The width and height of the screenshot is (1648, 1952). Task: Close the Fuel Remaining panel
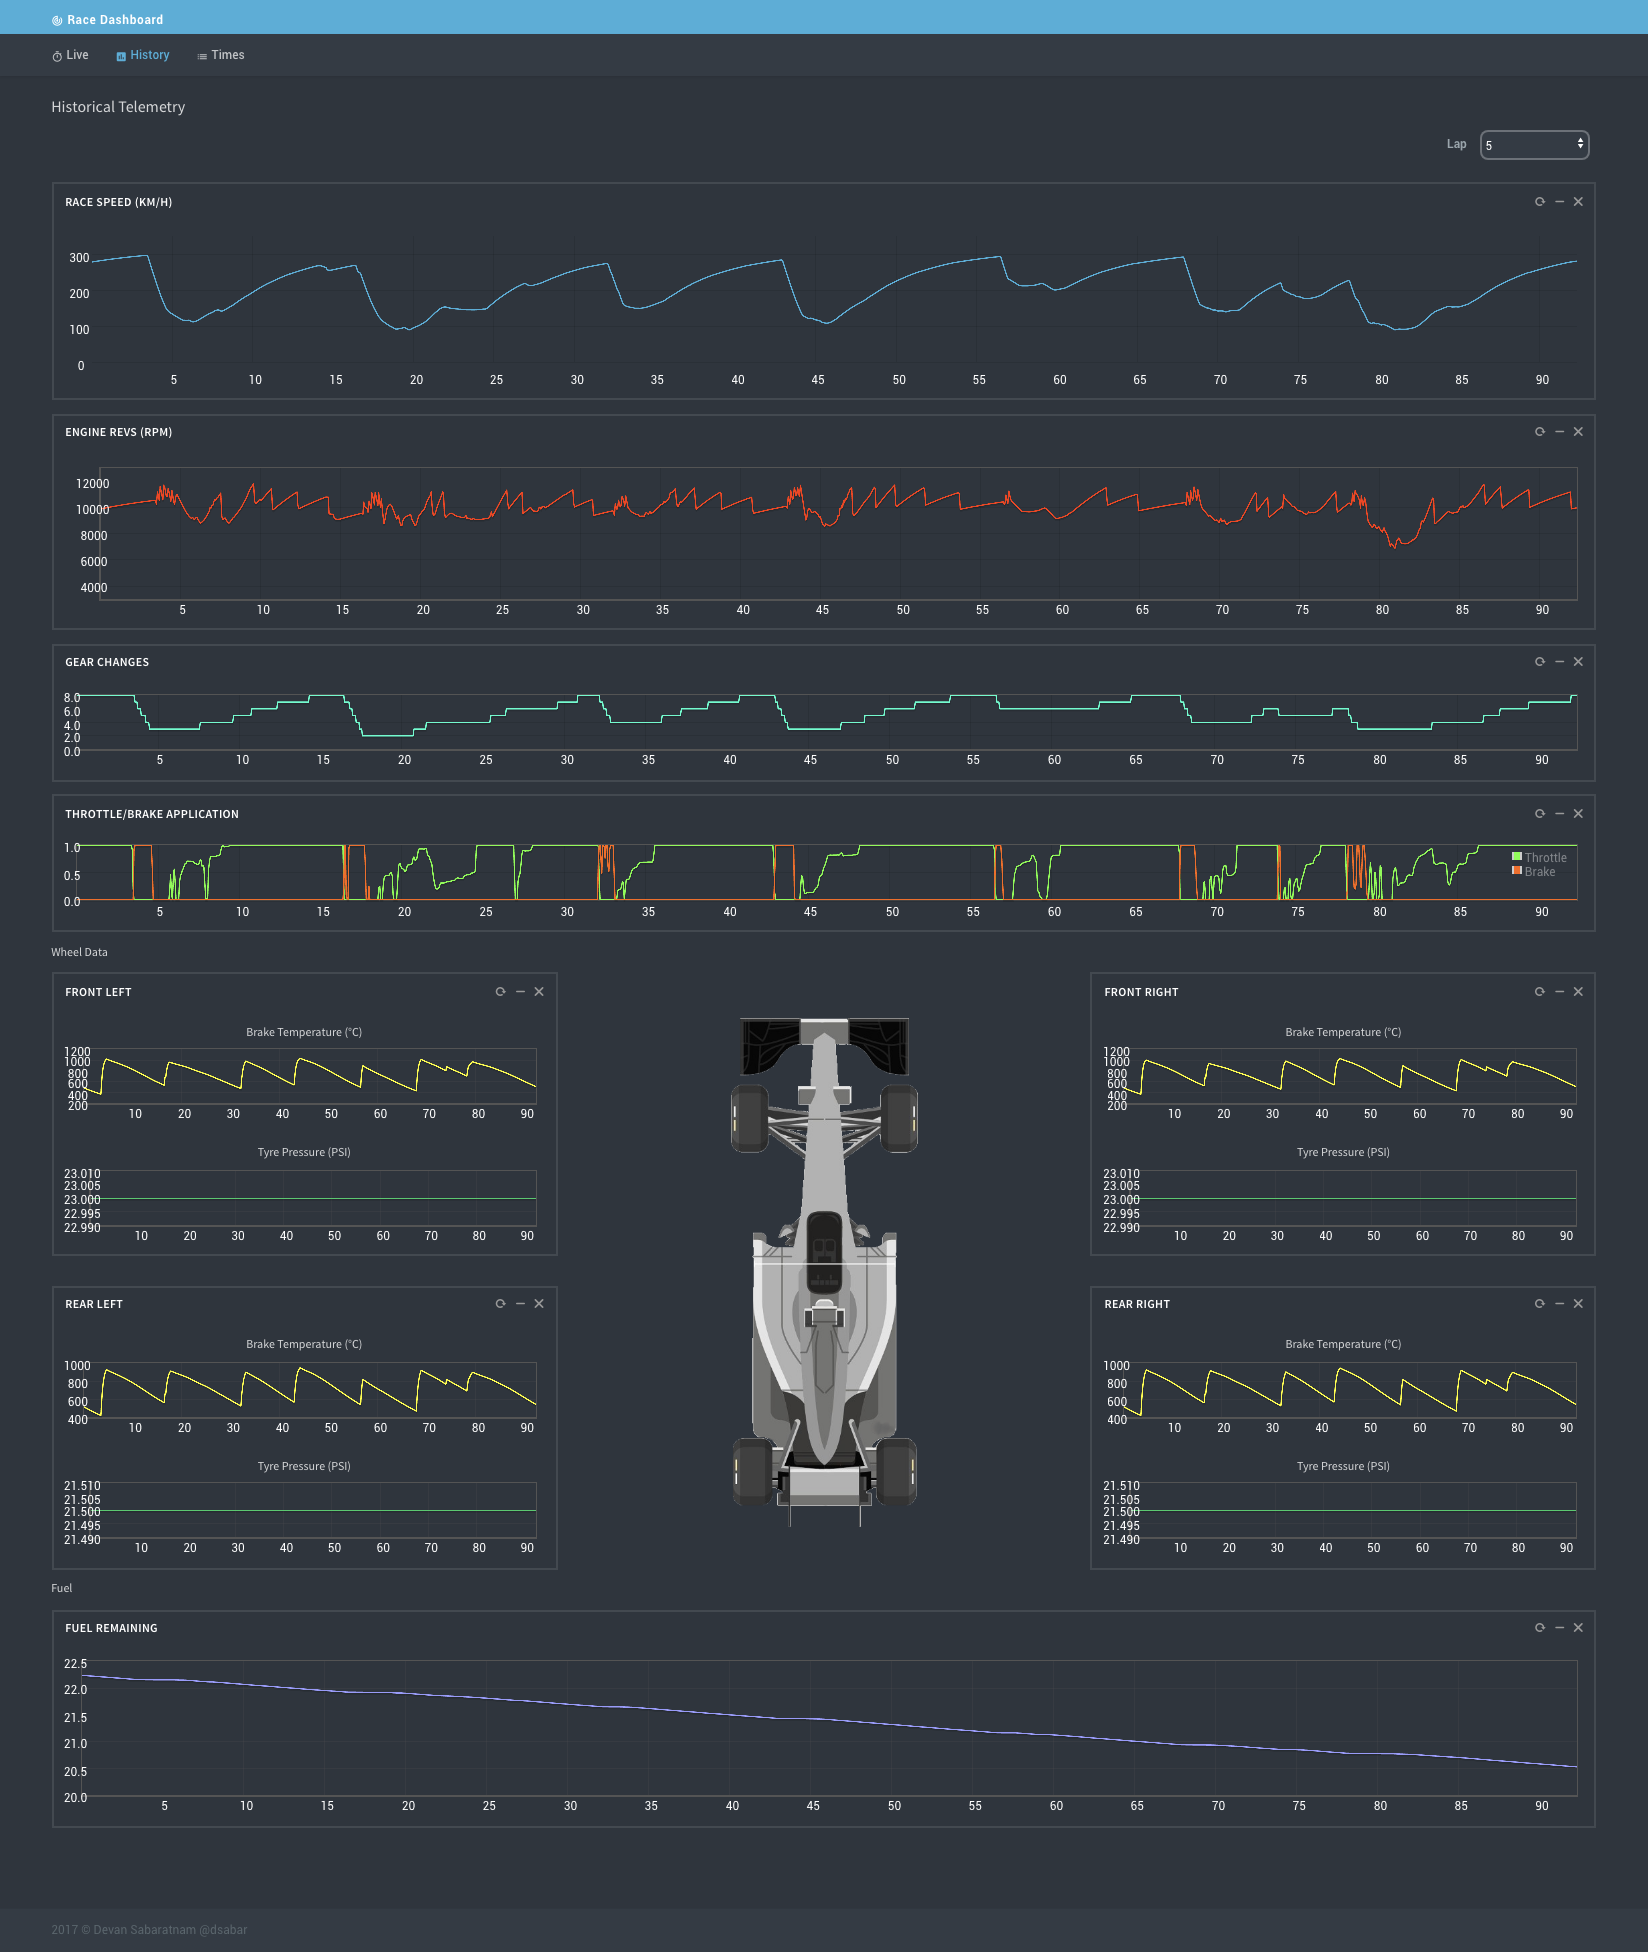1578,1628
